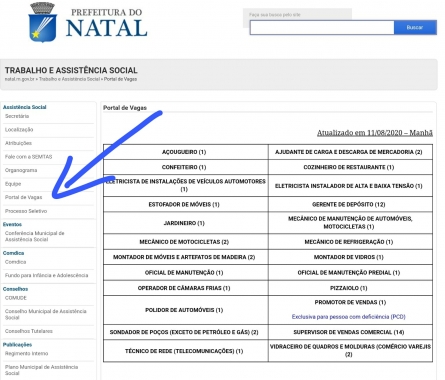
Task: Select SUPERVISOR DE VENDAS COMERCIAL (14) cell
Action: [x=350, y=332]
